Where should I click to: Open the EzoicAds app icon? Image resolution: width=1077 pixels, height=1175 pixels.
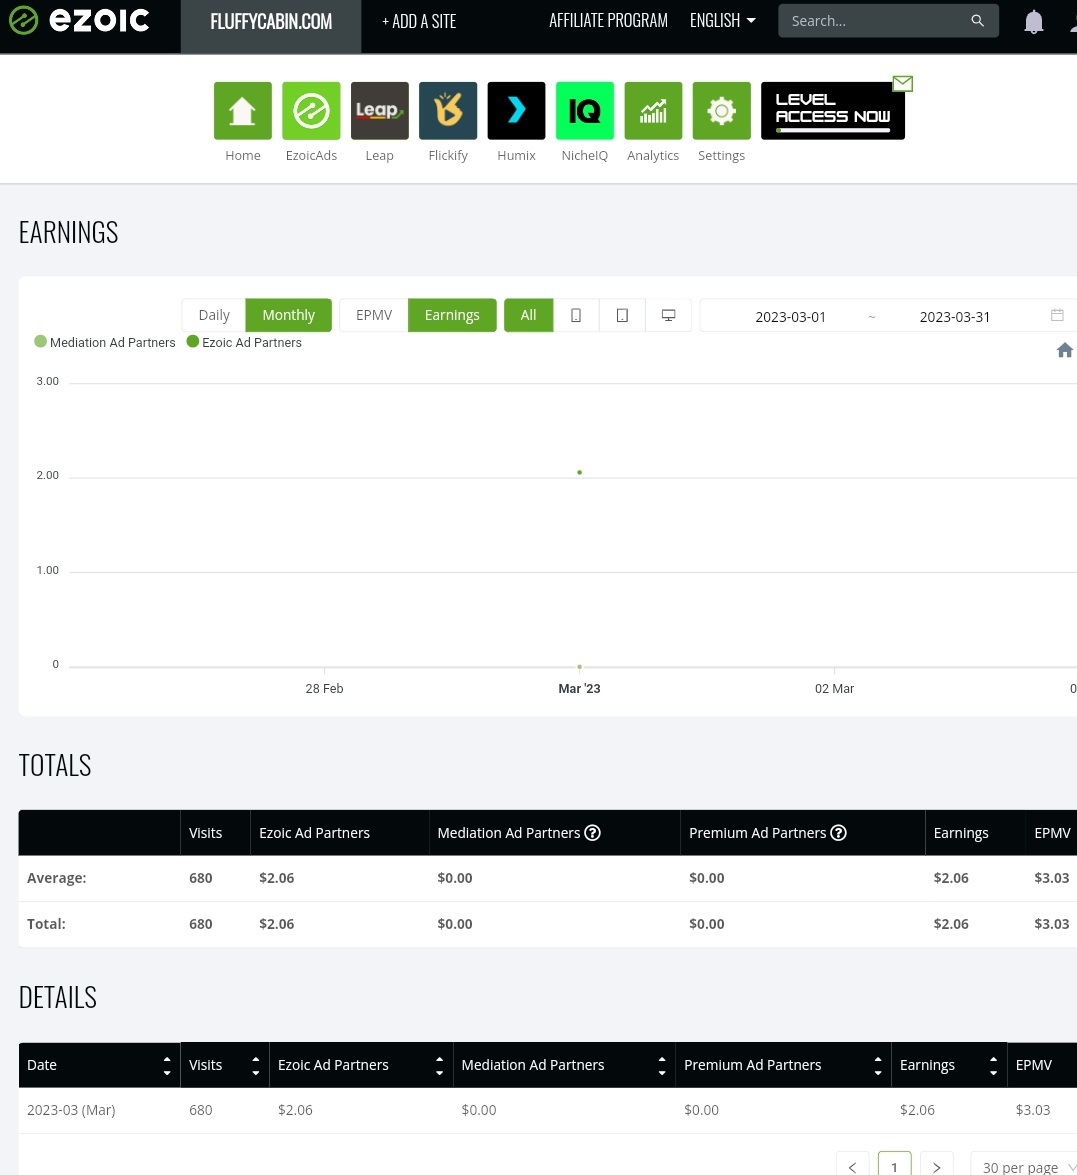click(311, 111)
